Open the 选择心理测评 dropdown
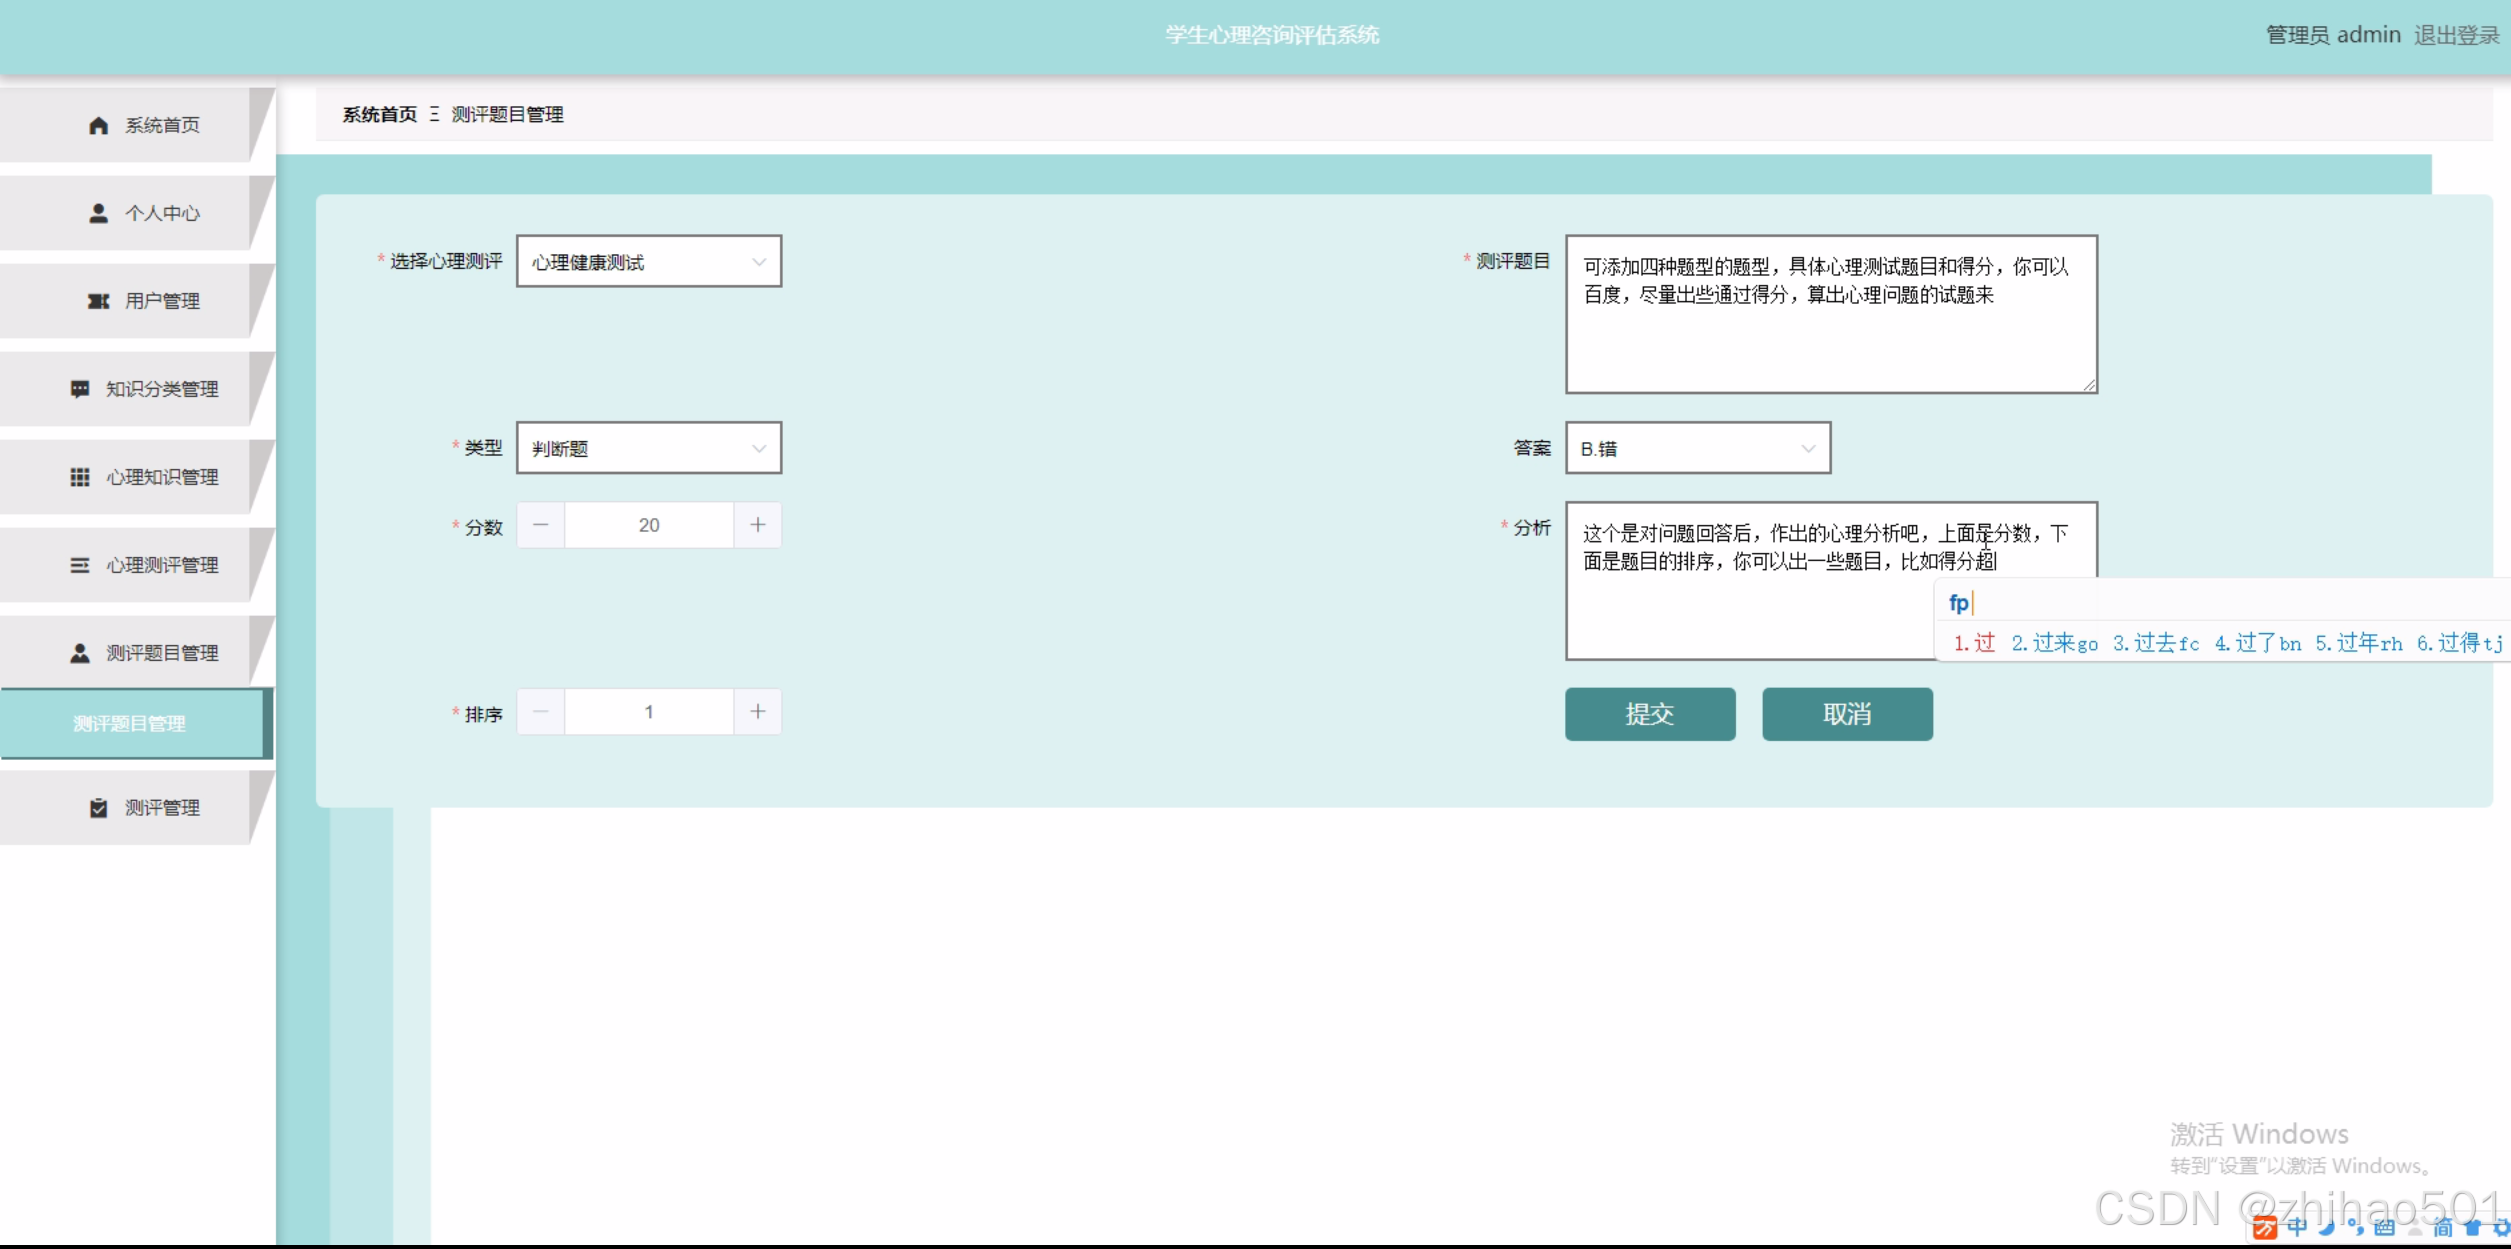The image size is (2511, 1249). coord(648,262)
